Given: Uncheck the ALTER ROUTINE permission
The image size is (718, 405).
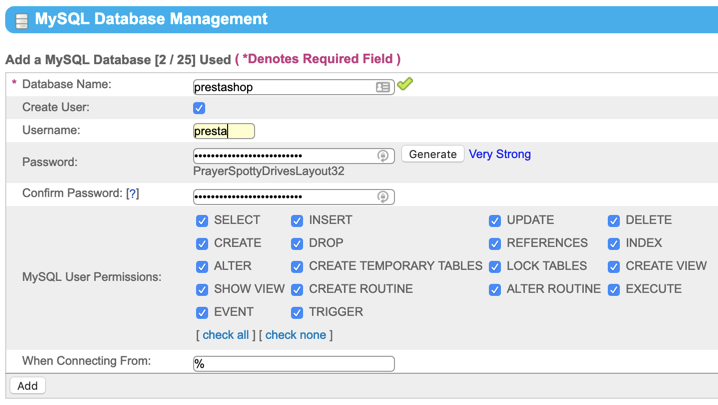Looking at the screenshot, I should [x=495, y=290].
